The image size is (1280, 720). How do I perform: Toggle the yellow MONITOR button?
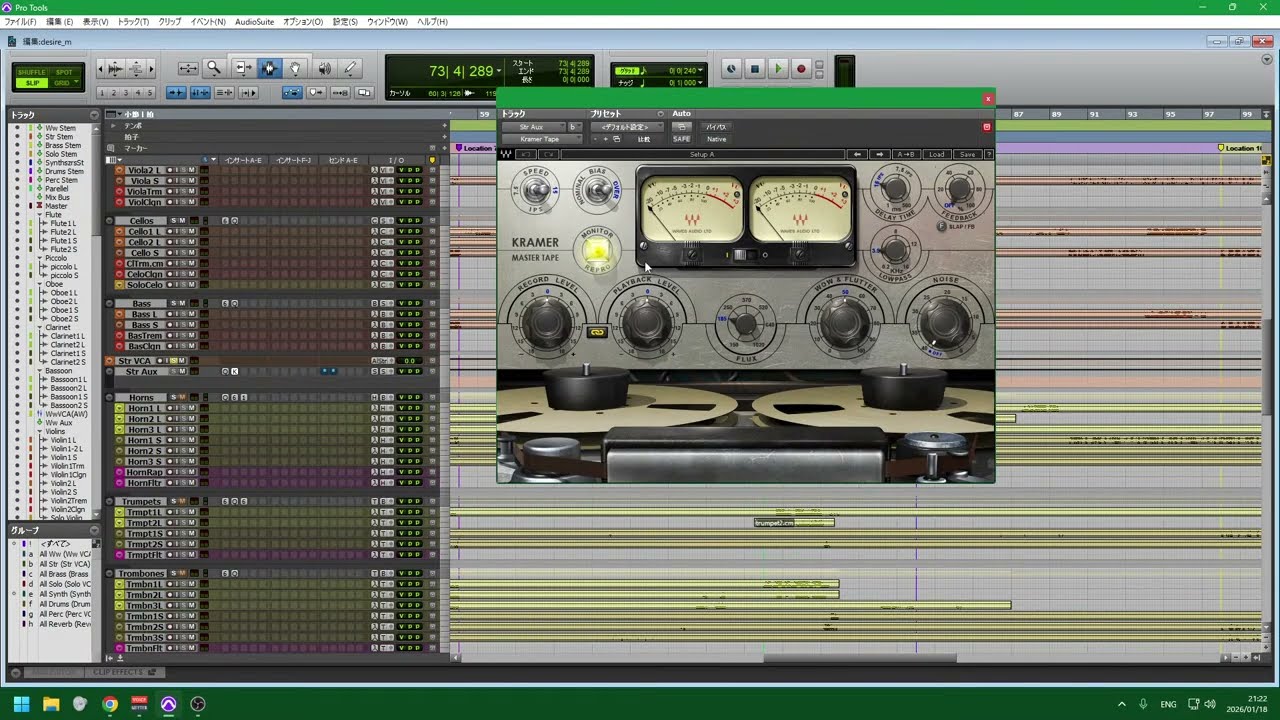(x=597, y=251)
